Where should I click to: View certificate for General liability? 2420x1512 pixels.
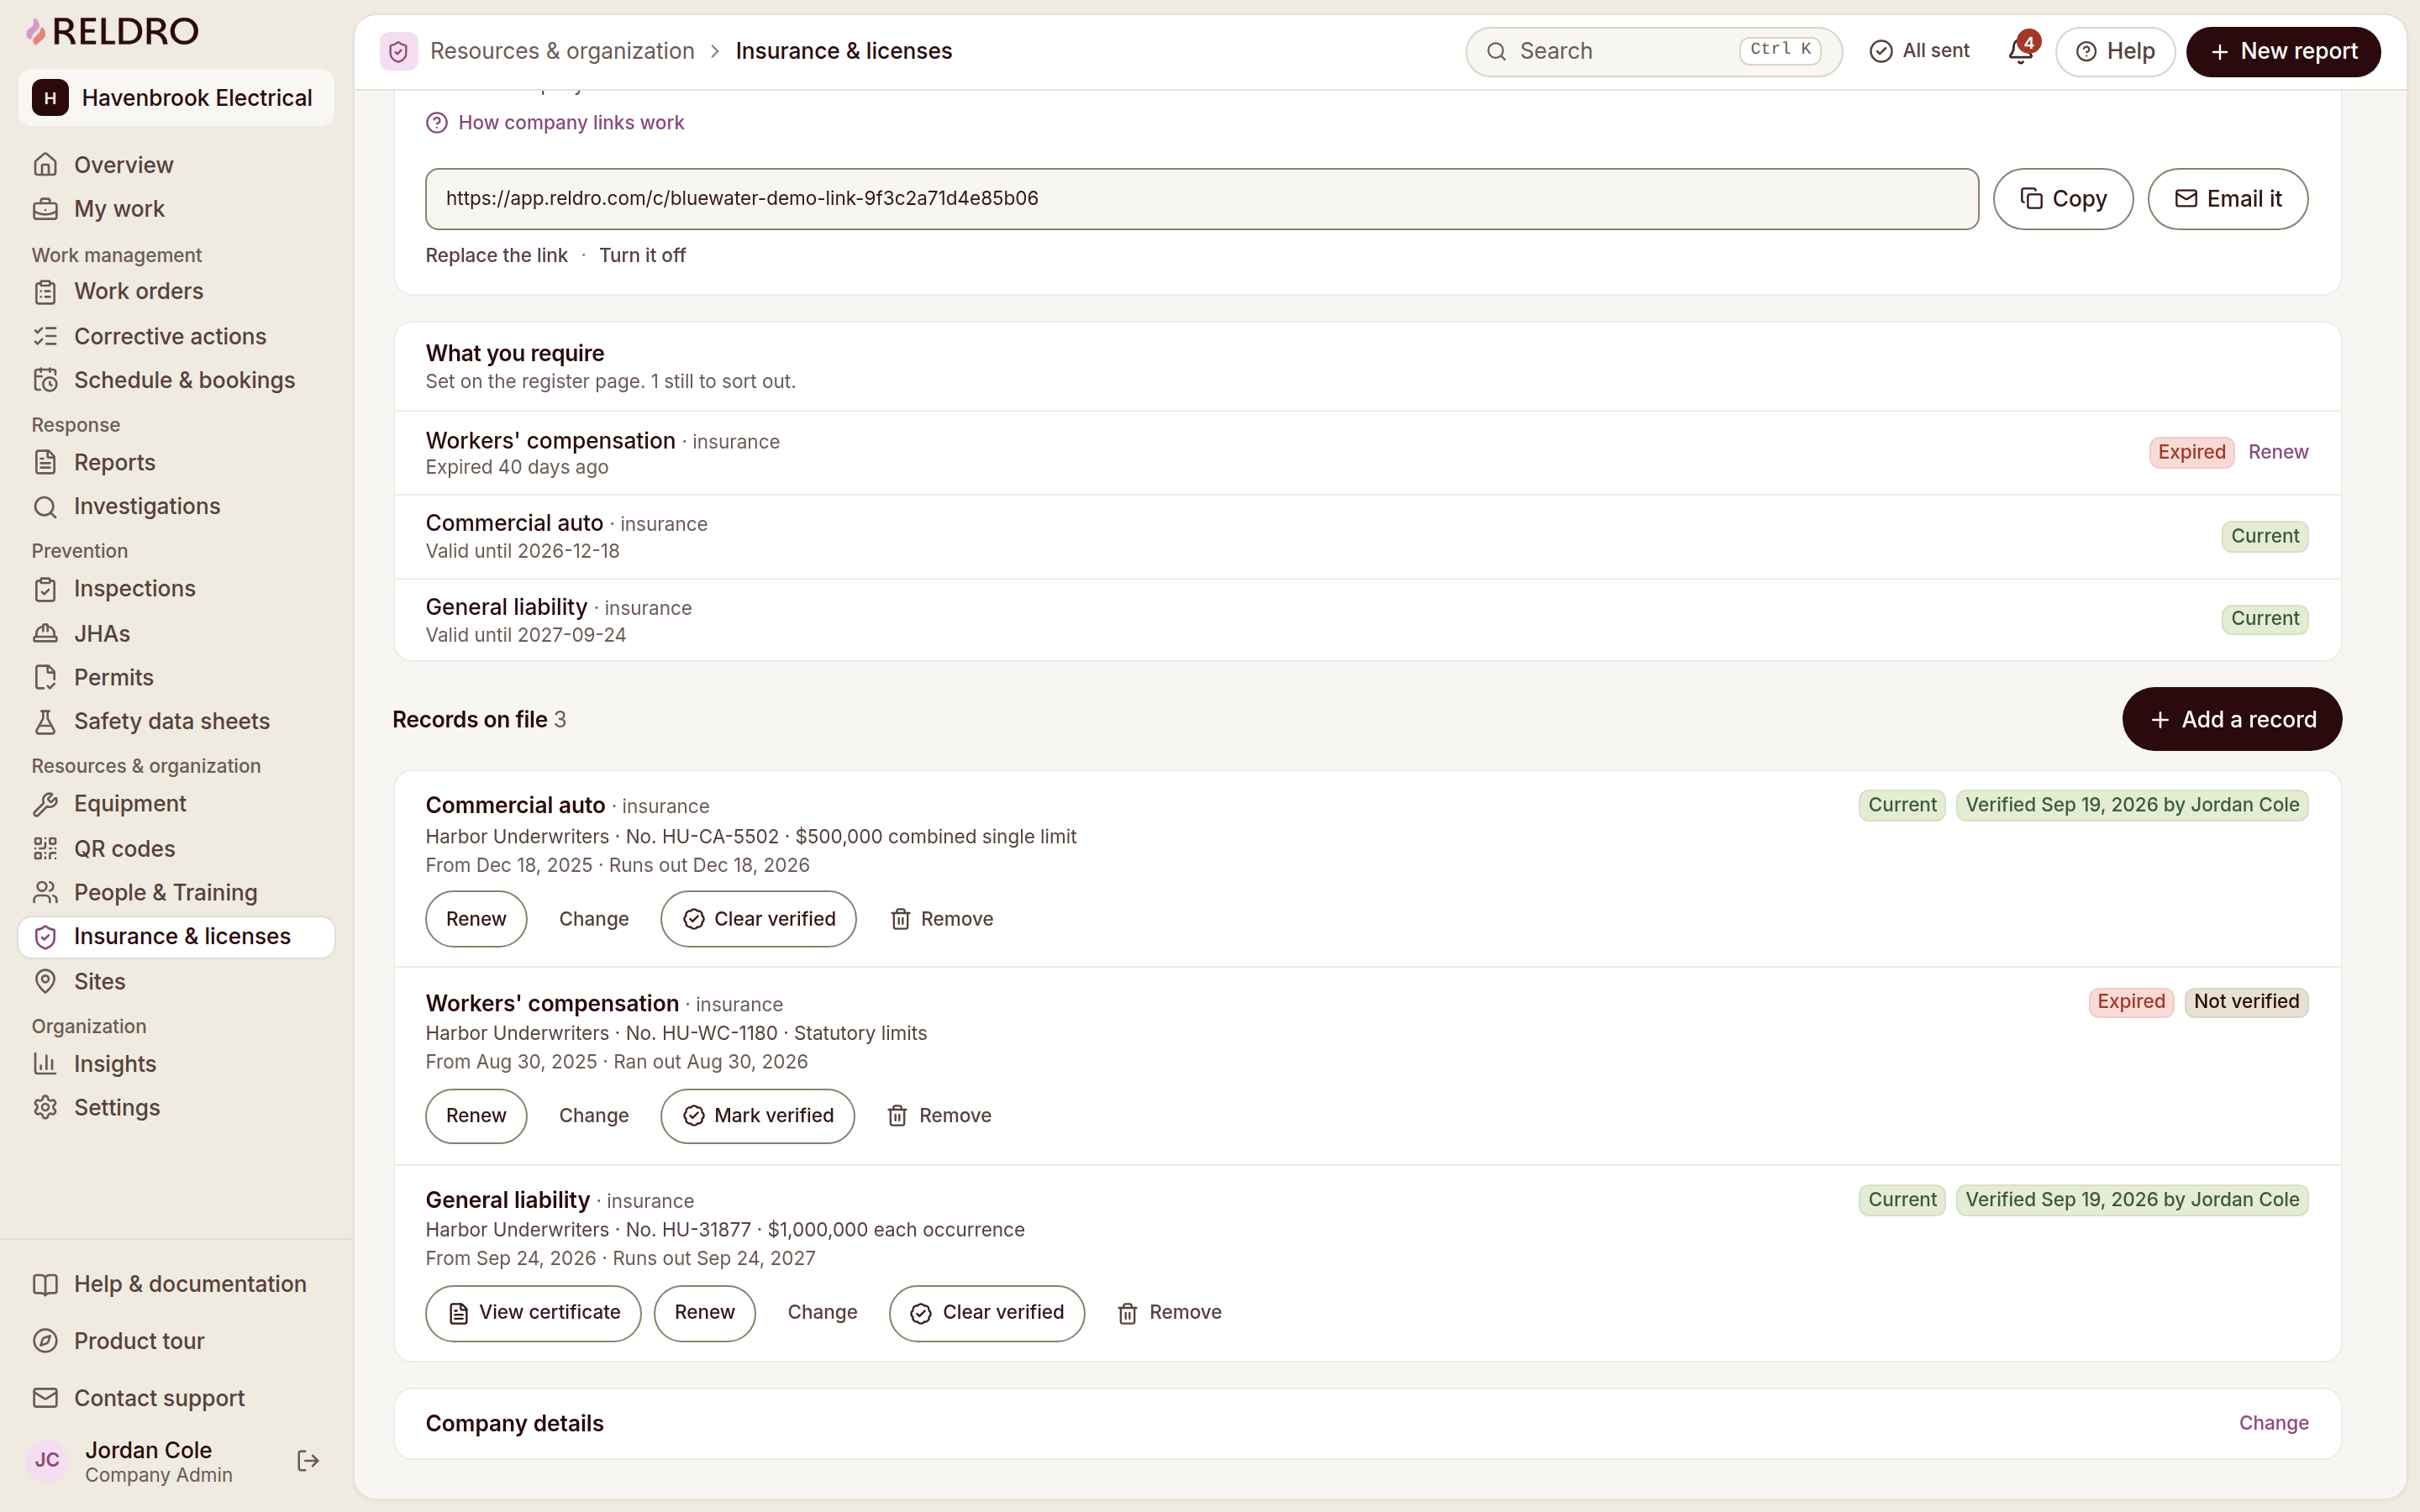[533, 1313]
